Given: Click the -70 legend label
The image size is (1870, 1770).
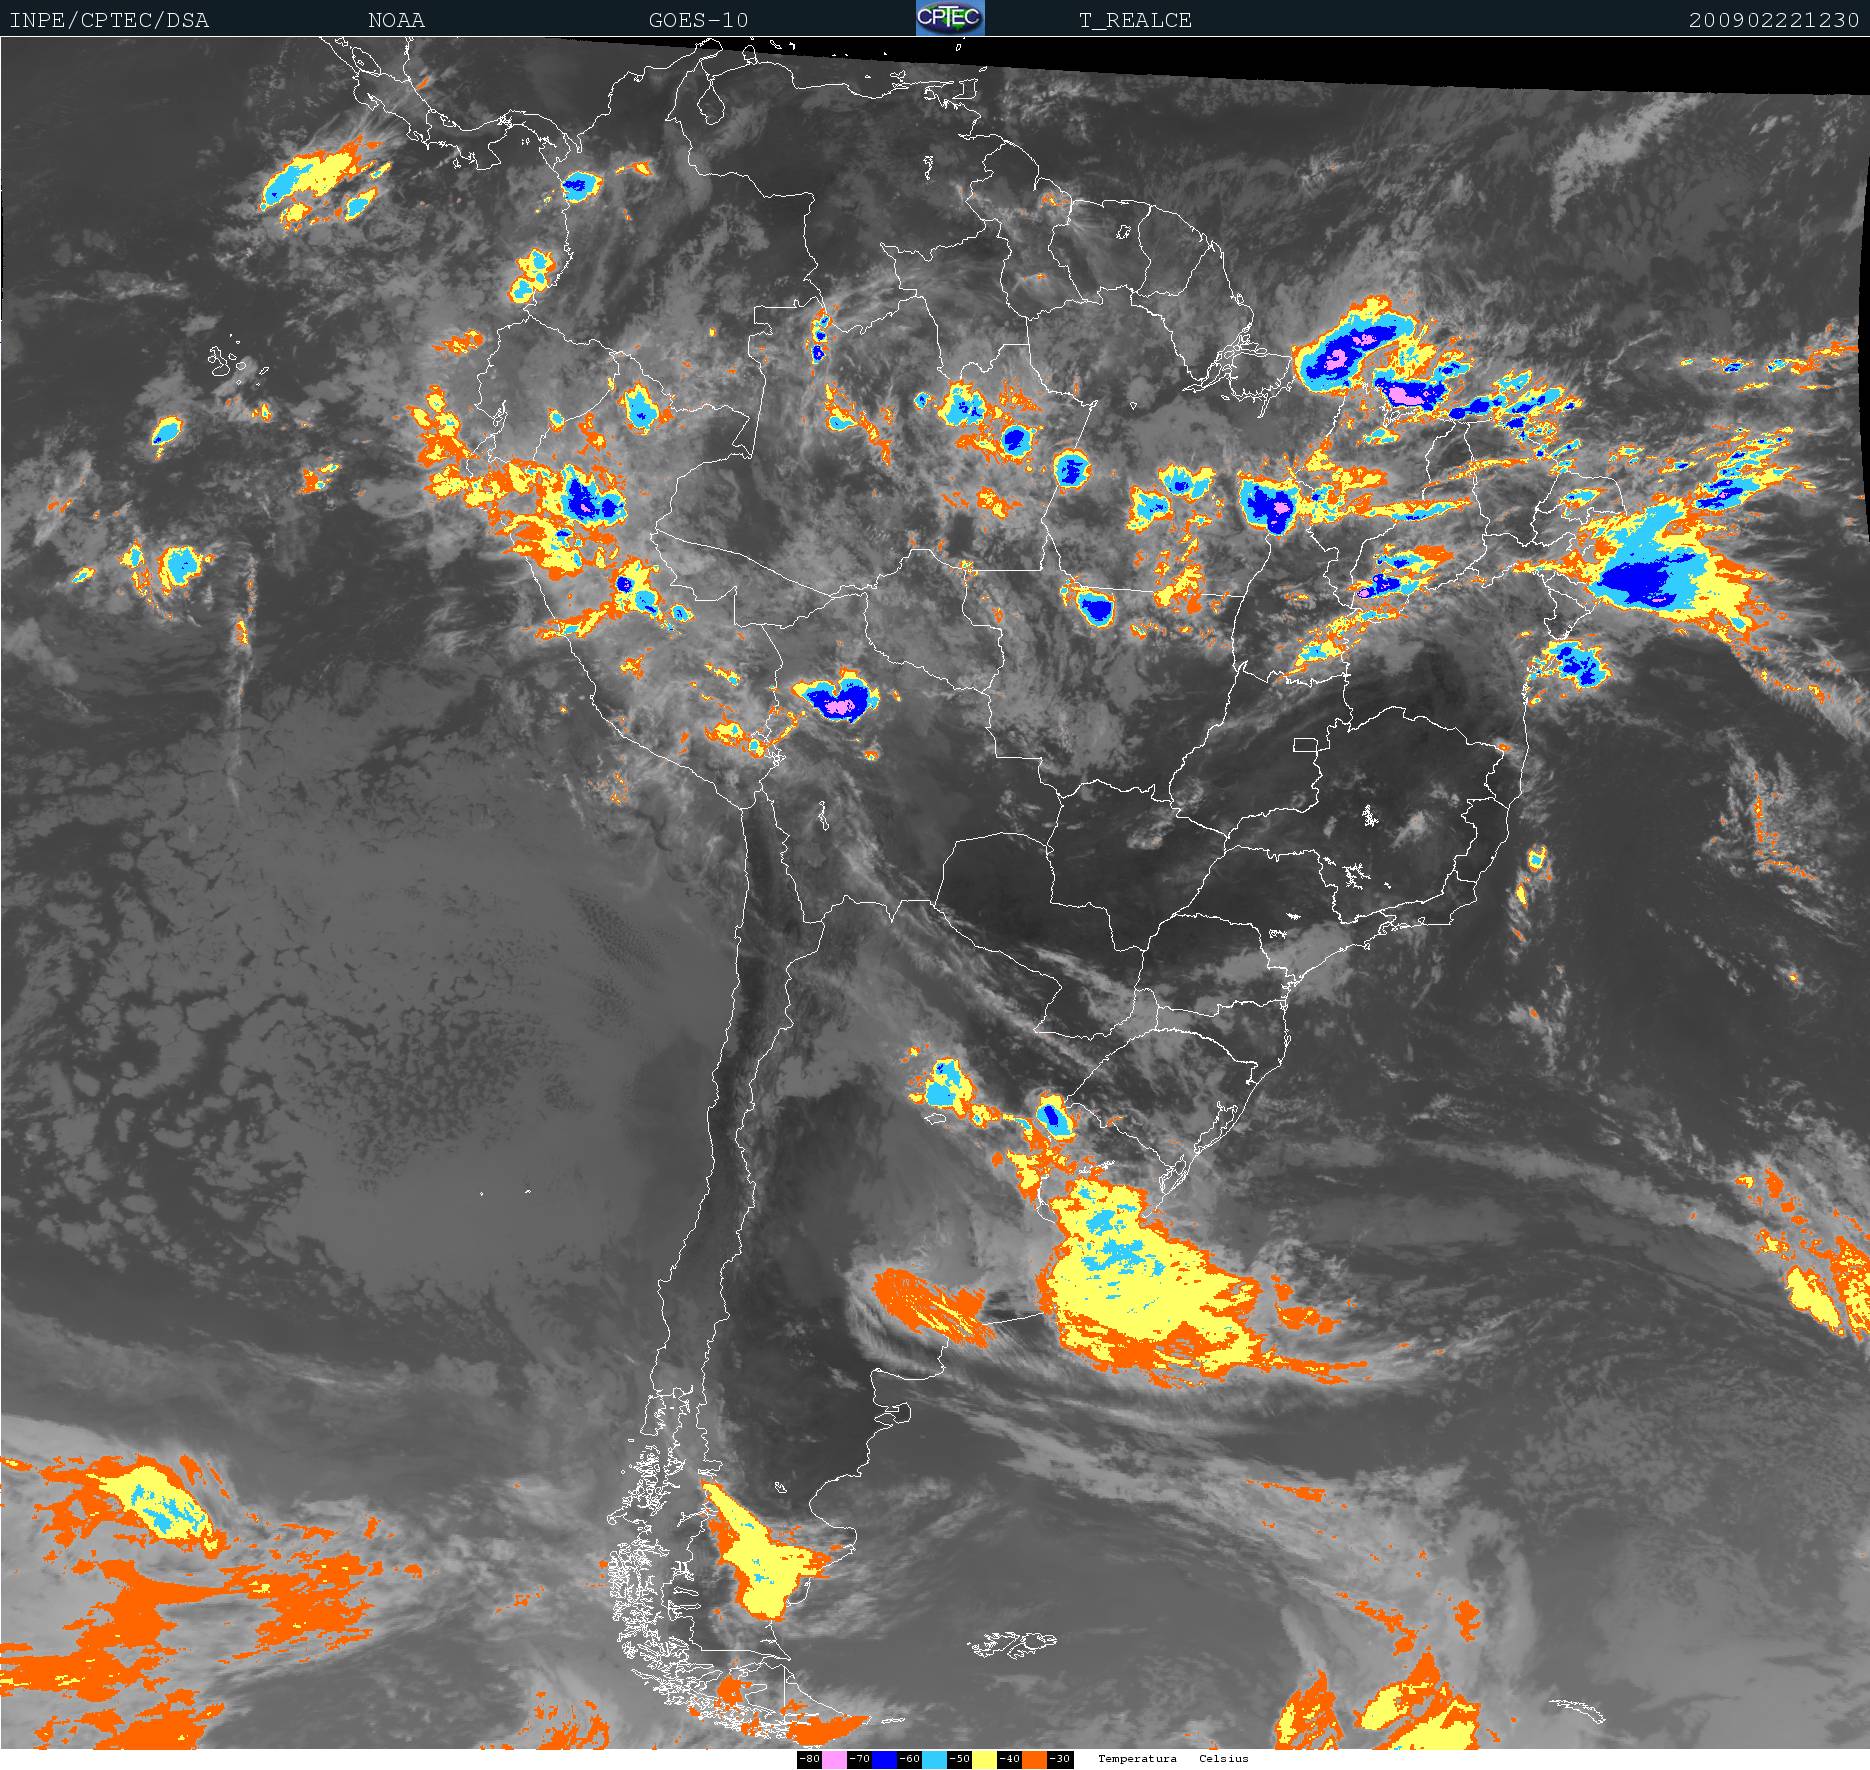Looking at the screenshot, I should [x=859, y=1759].
